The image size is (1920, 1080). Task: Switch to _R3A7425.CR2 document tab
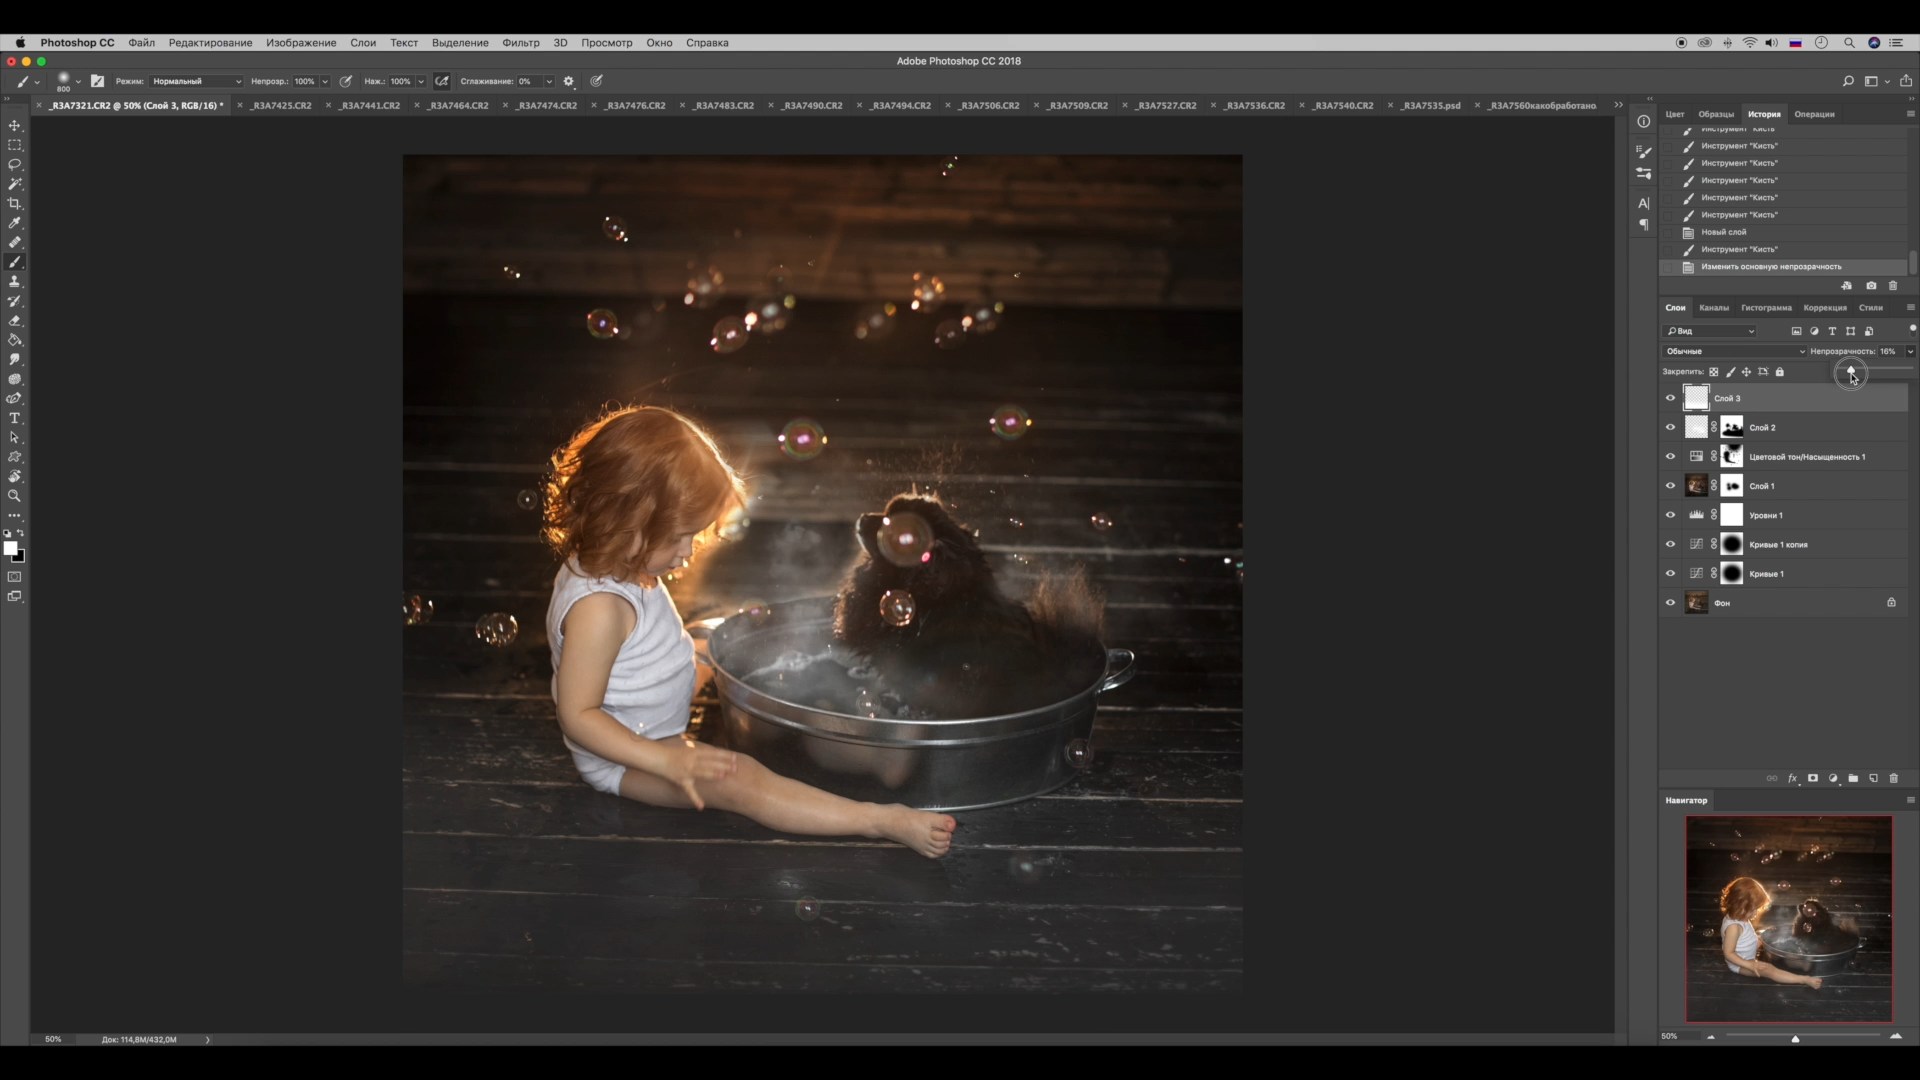tap(282, 105)
